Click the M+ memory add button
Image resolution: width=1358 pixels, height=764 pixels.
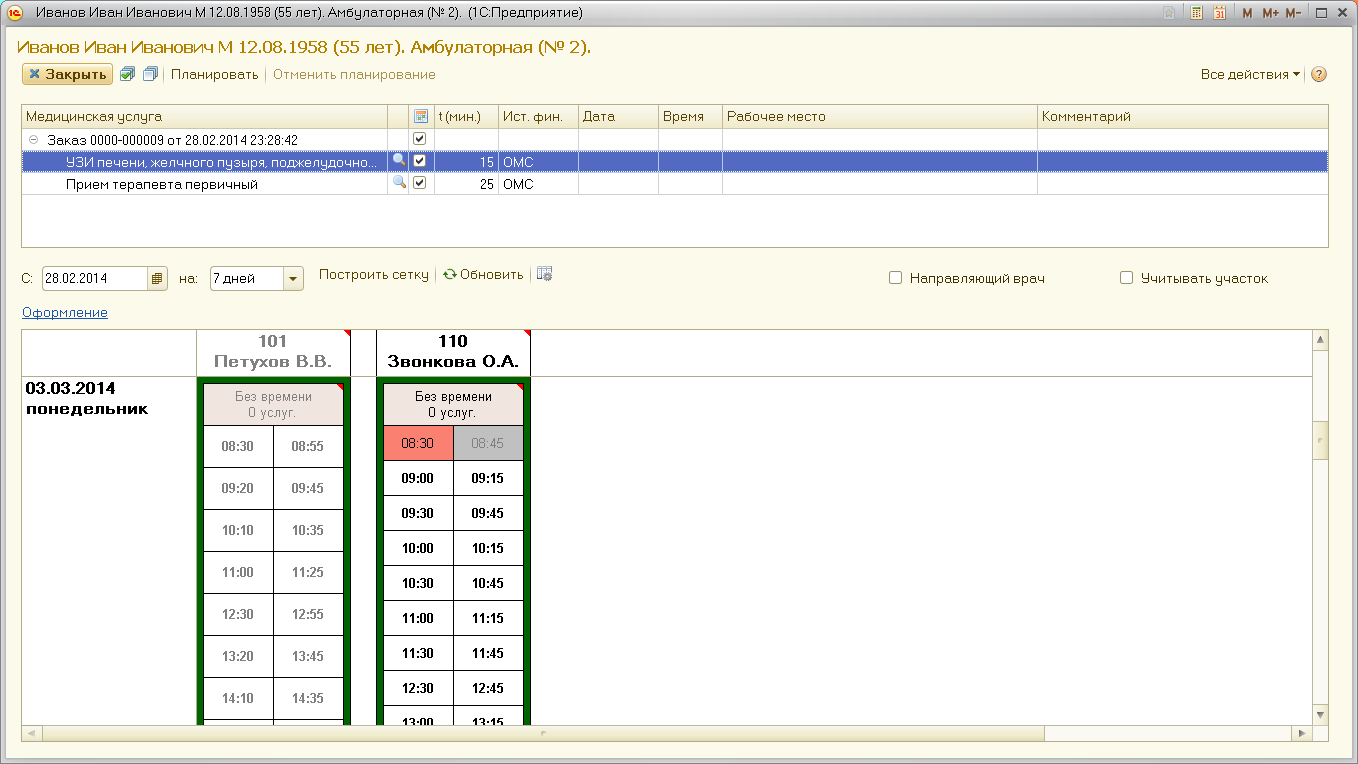click(x=1270, y=13)
